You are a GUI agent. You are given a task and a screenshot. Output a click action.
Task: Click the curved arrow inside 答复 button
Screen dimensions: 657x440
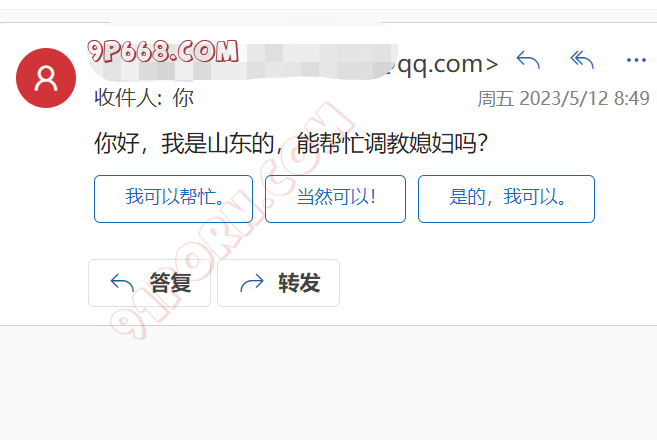pyautogui.click(x=122, y=283)
